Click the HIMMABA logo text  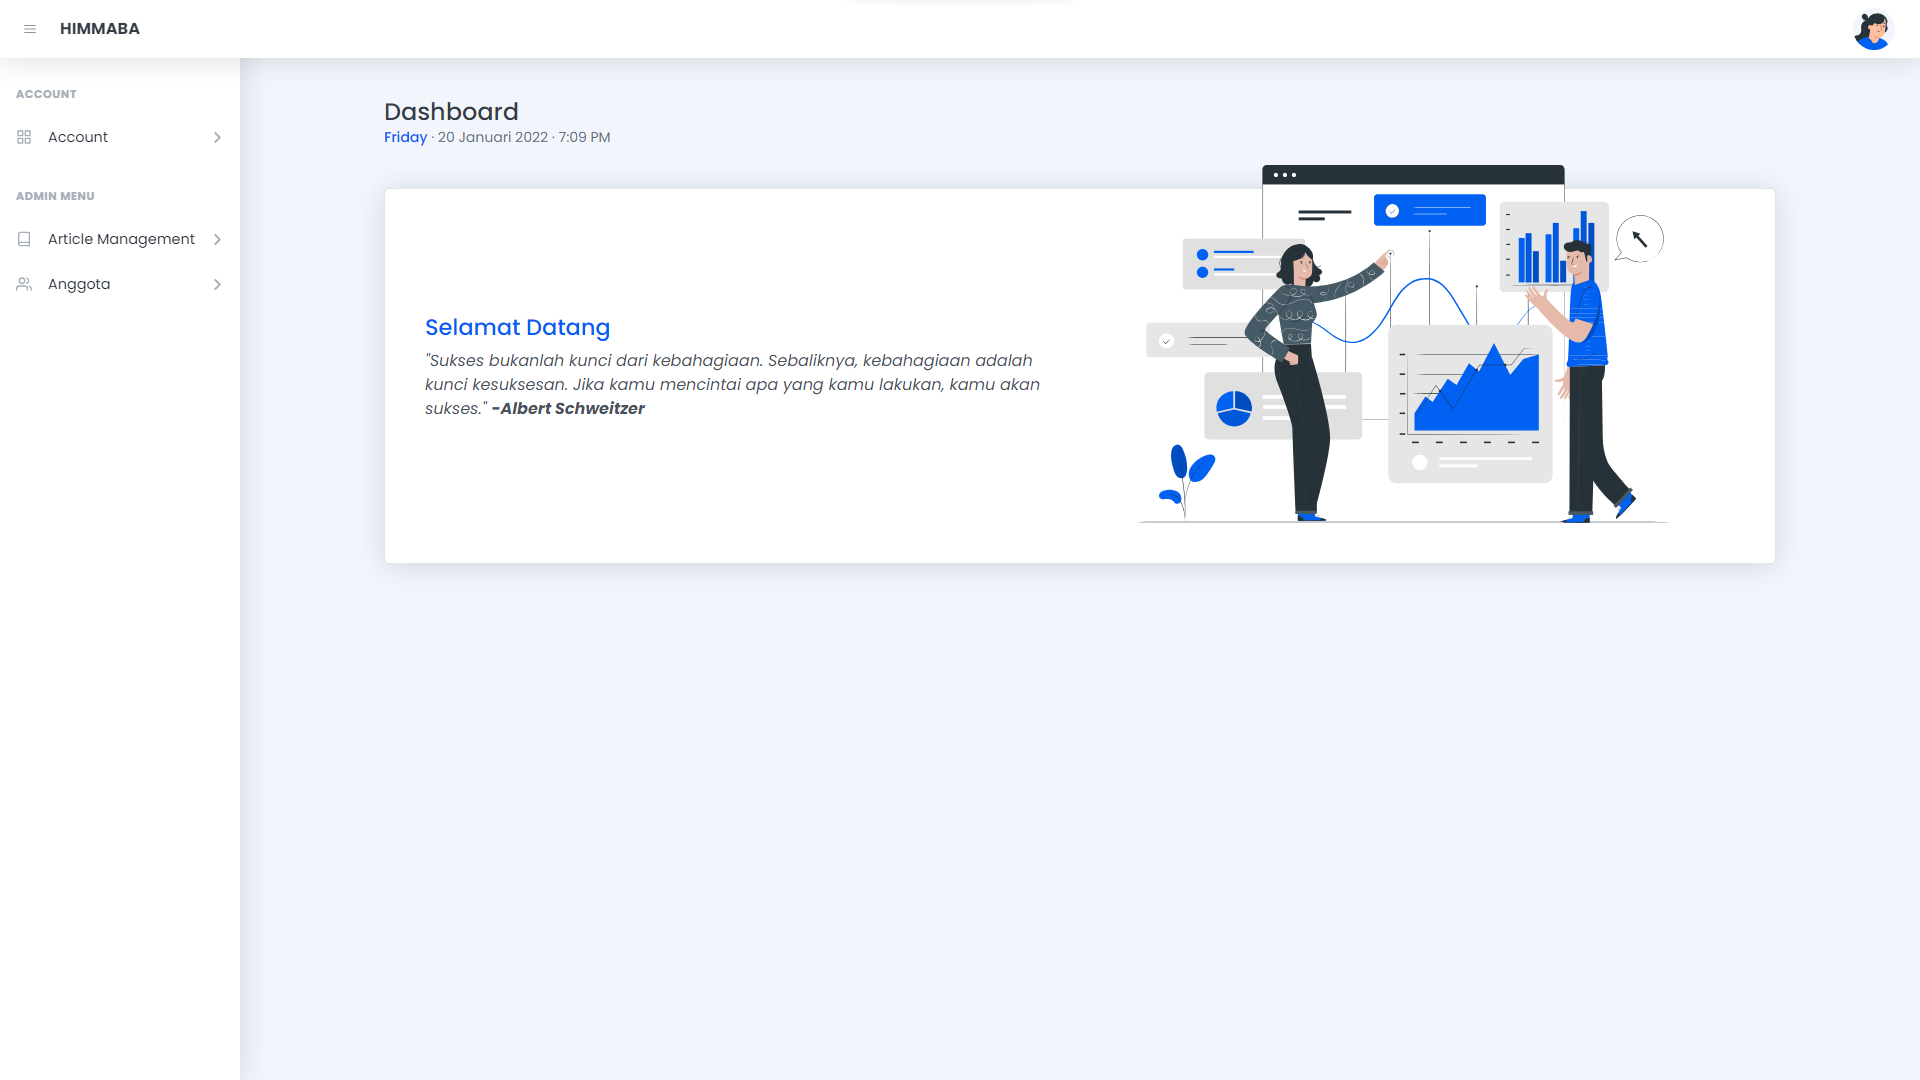(100, 29)
